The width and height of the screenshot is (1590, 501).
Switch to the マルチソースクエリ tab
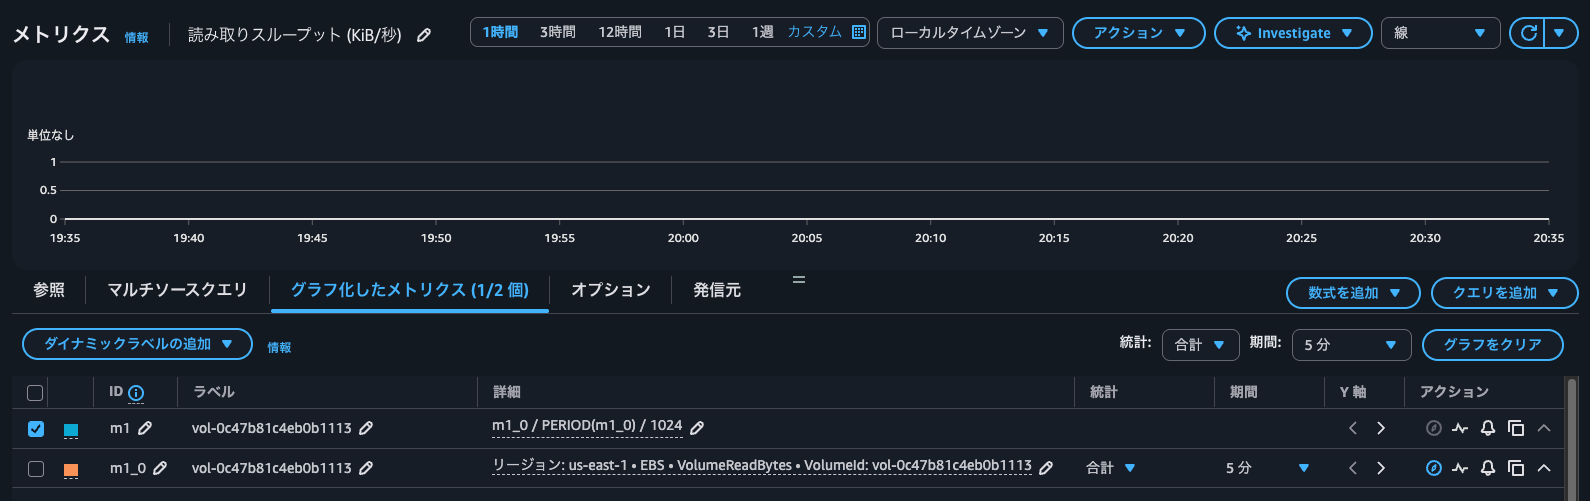pyautogui.click(x=177, y=290)
